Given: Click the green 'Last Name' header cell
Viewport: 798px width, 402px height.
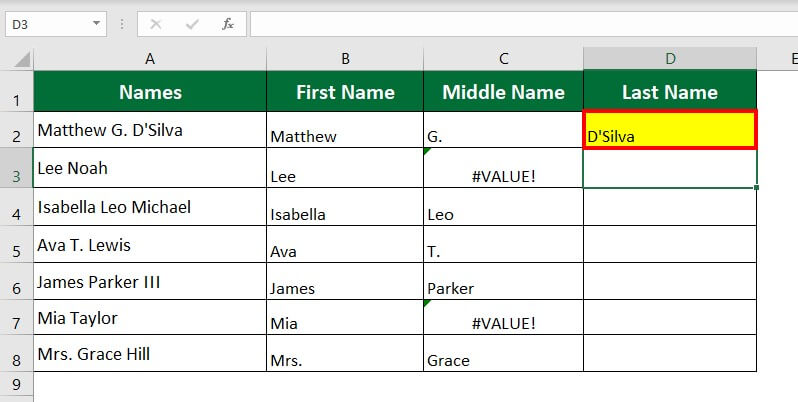Looking at the screenshot, I should pos(670,92).
